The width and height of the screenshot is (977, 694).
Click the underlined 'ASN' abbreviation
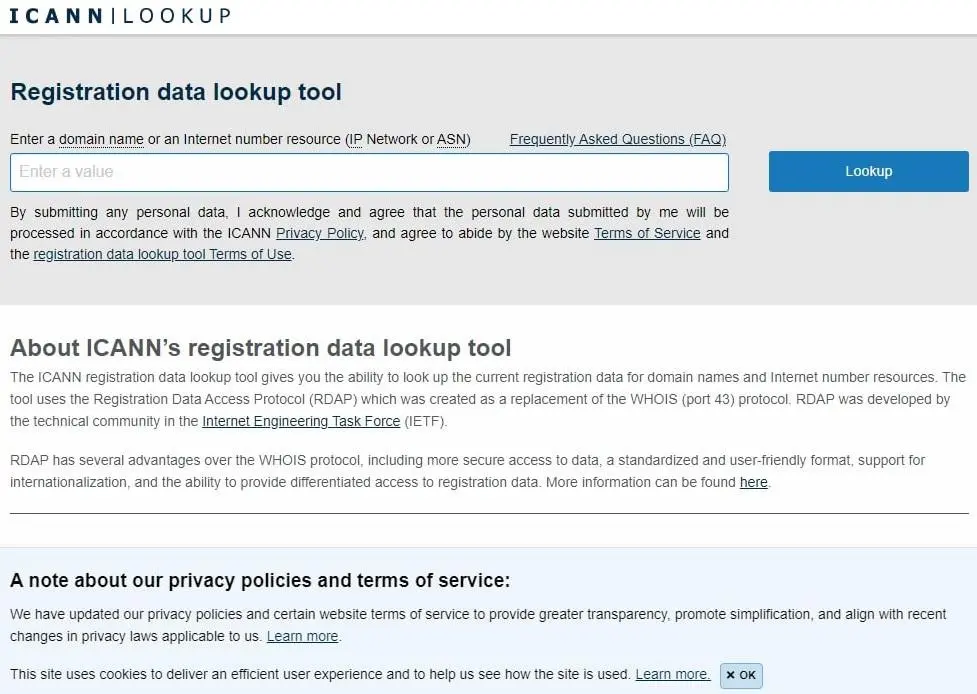tap(451, 139)
